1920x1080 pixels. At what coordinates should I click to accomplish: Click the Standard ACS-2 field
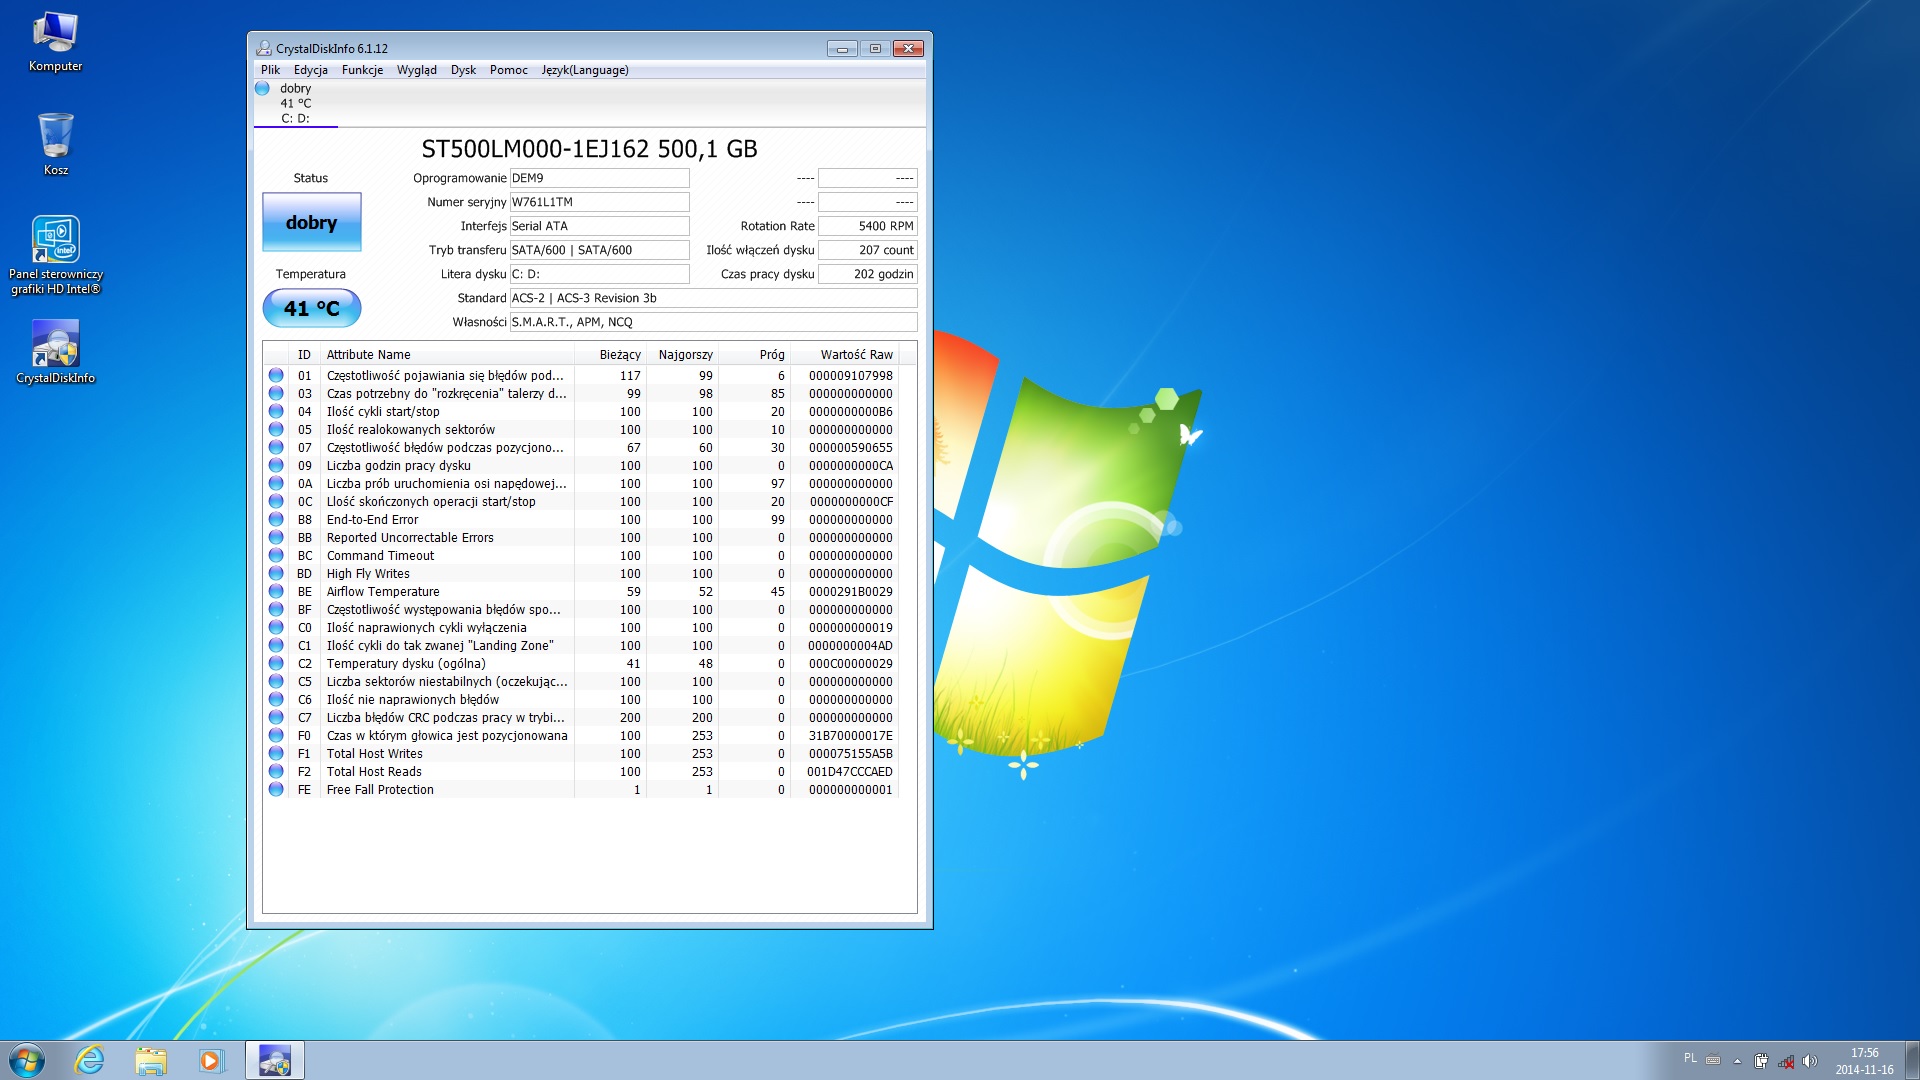(x=713, y=298)
